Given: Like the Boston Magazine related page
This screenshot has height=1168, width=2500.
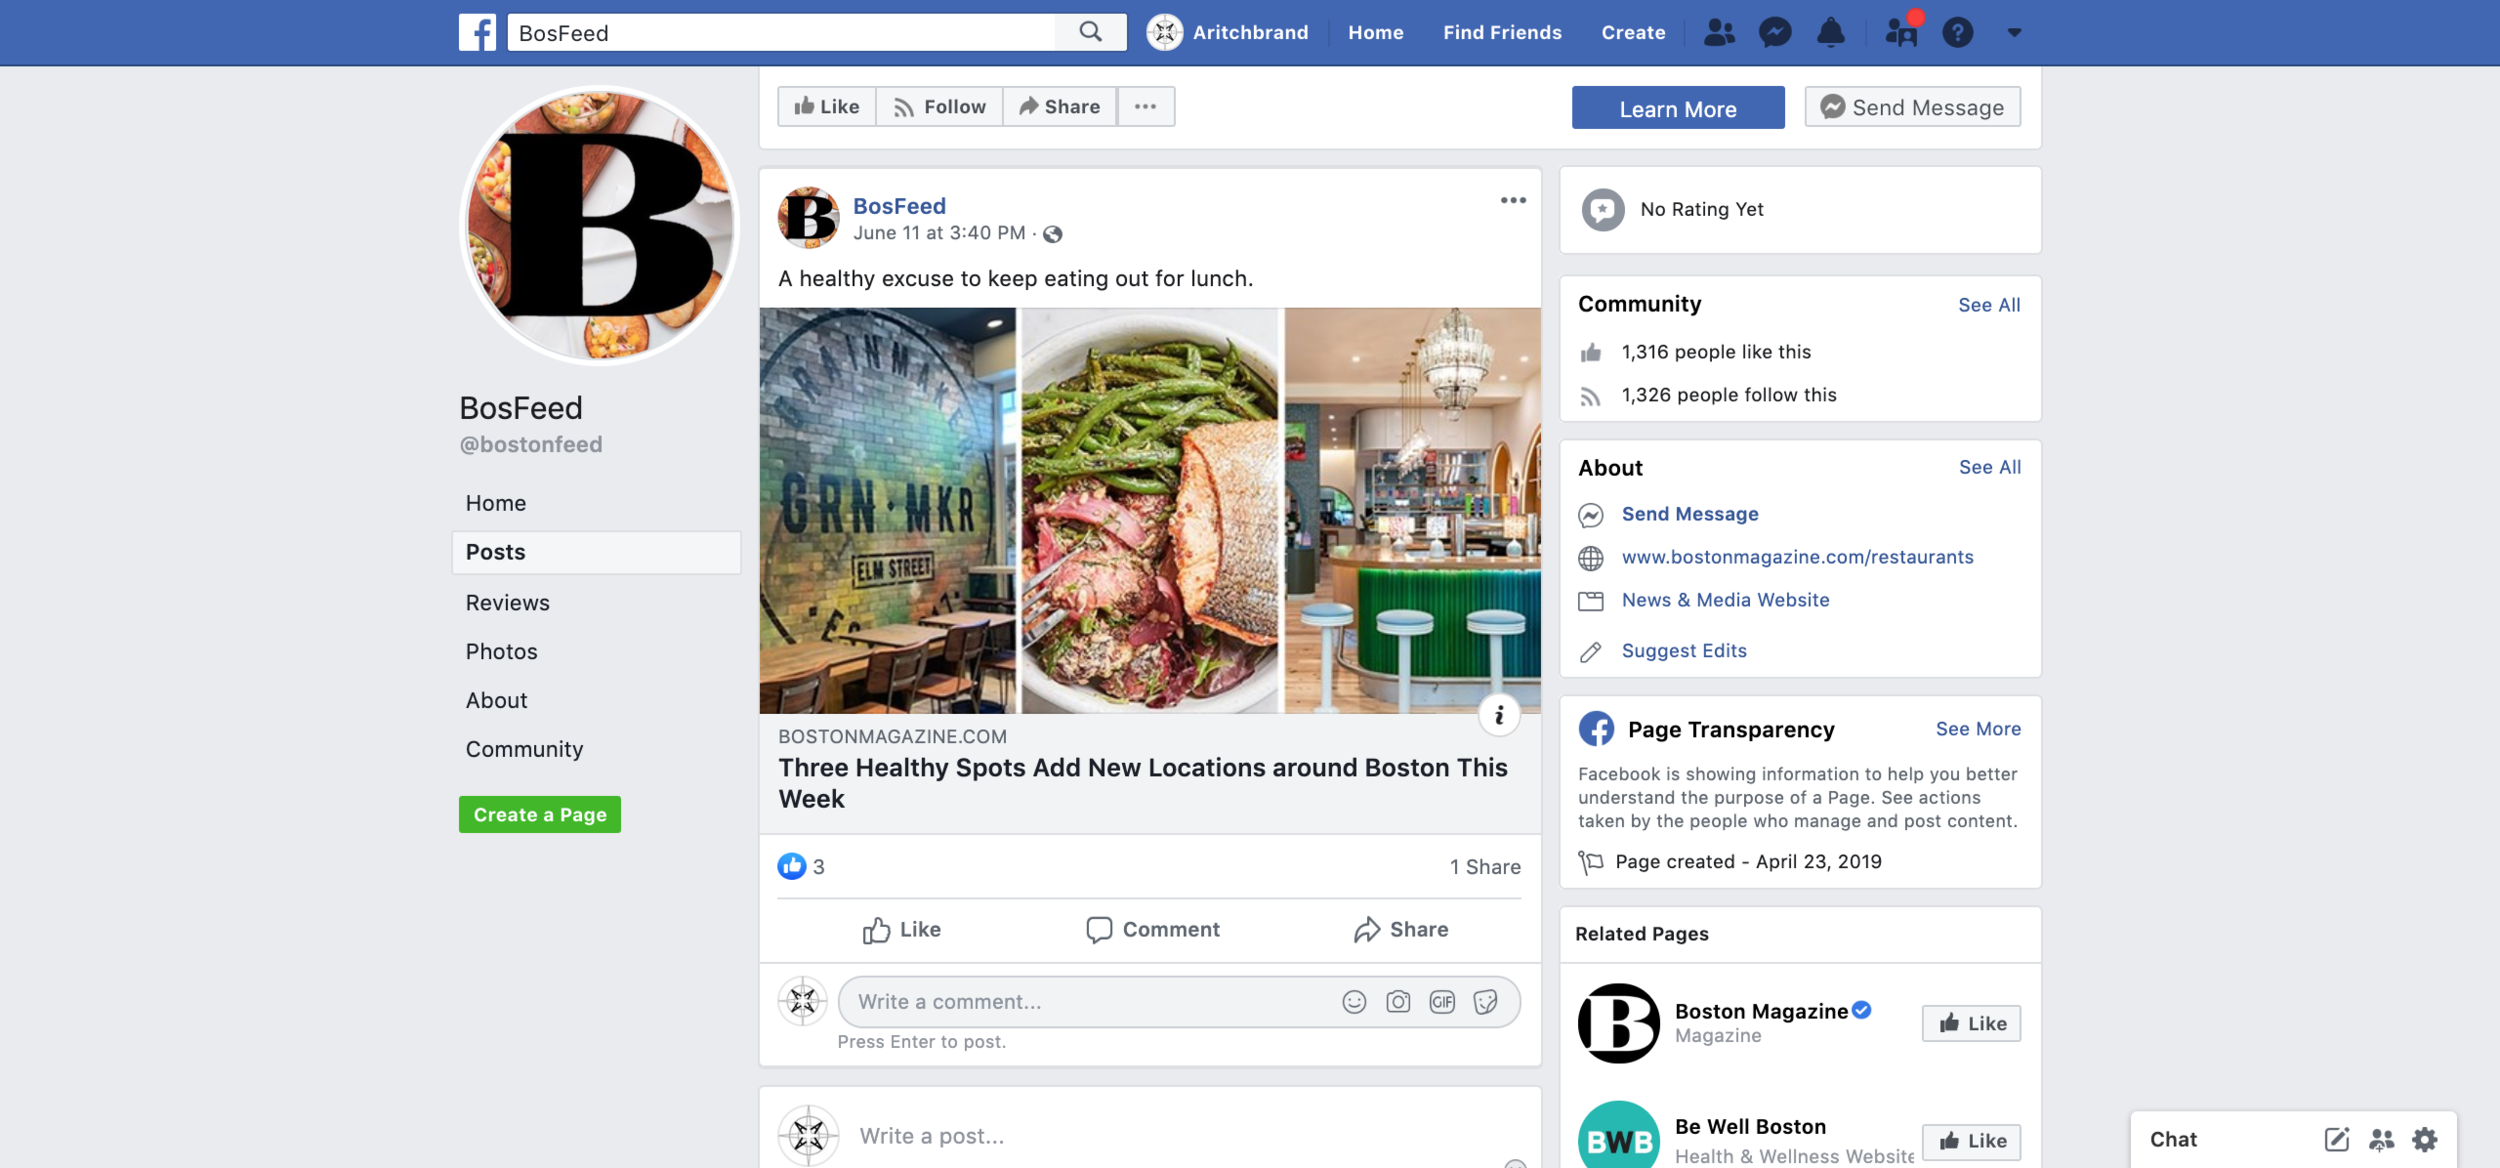Looking at the screenshot, I should (x=1971, y=1023).
